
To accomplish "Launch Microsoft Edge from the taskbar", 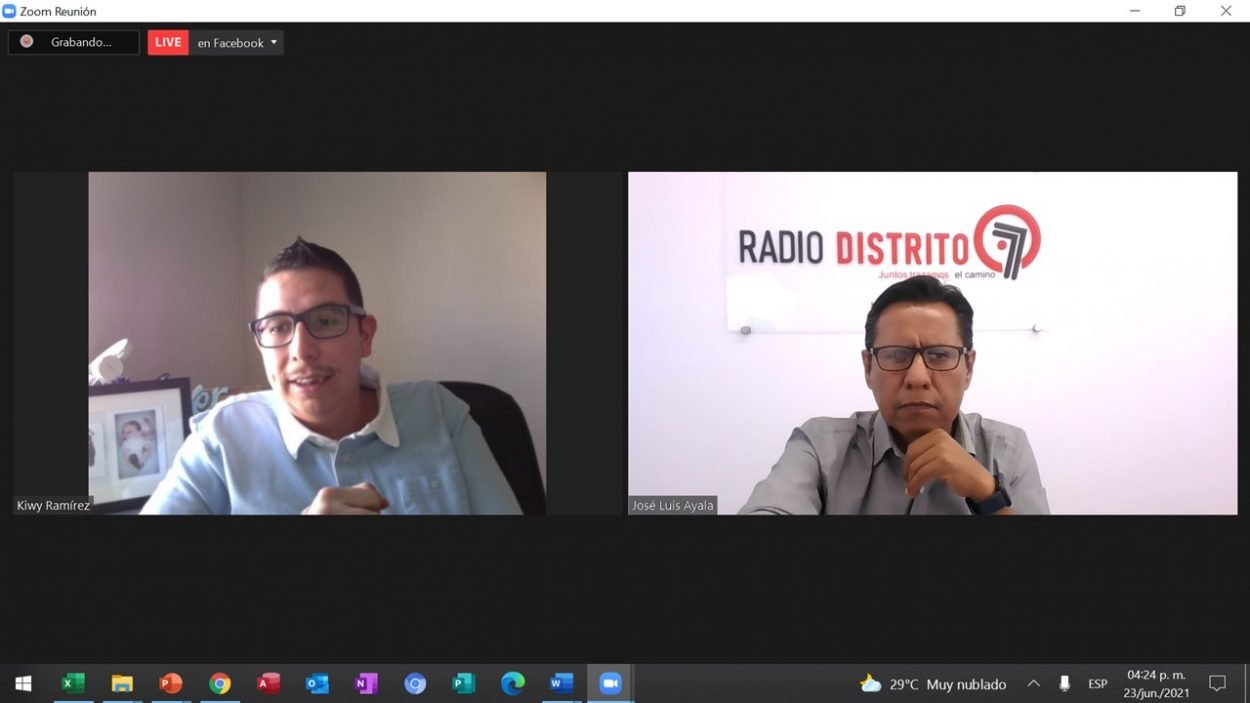I will point(512,684).
